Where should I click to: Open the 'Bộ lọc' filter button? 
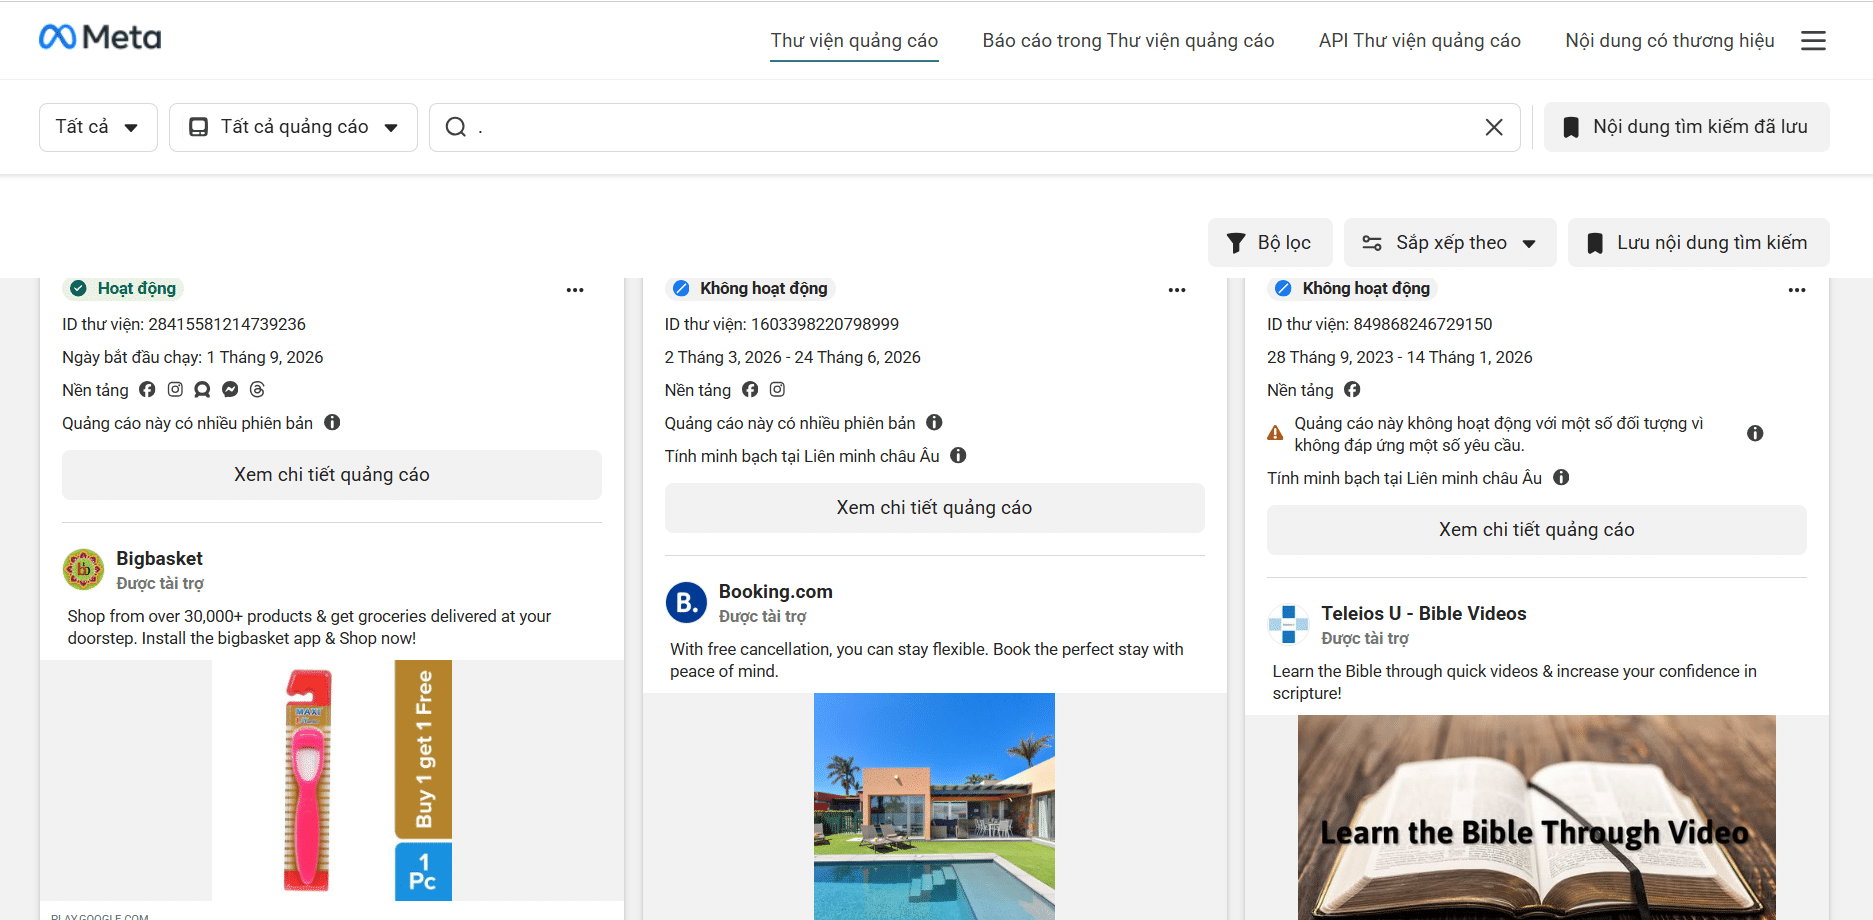point(1270,243)
